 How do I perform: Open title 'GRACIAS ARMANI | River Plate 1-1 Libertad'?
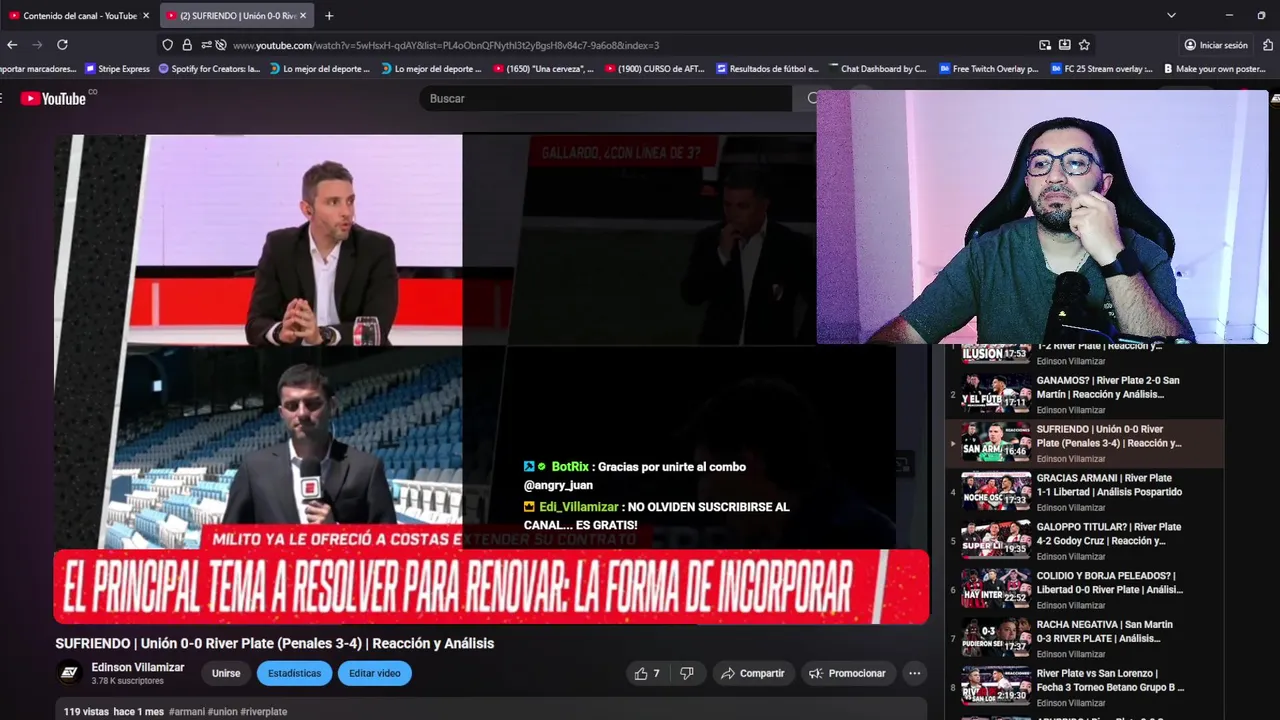point(1109,484)
